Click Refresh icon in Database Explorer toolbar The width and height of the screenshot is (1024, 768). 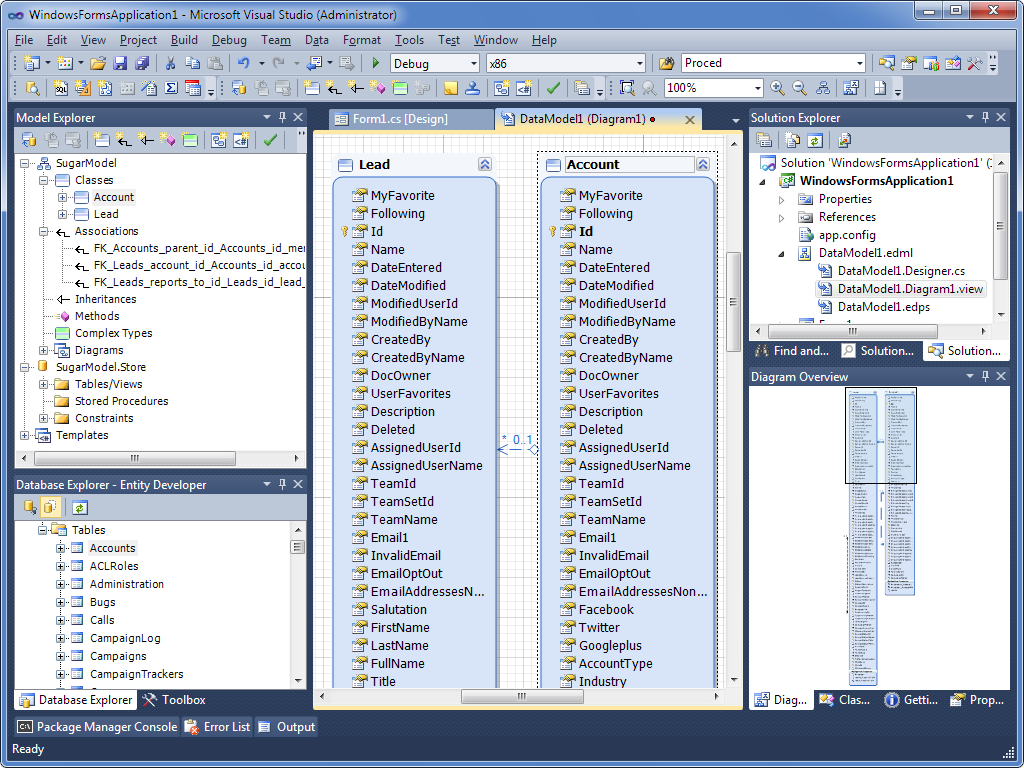(x=80, y=507)
